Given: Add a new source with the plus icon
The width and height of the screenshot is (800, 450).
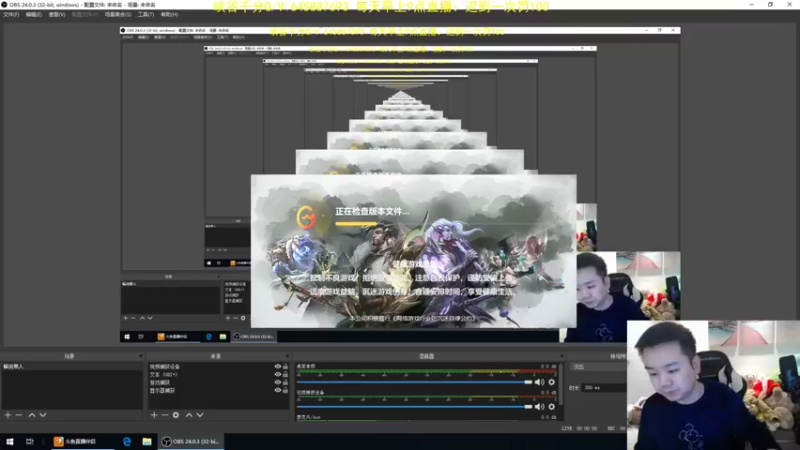Looking at the screenshot, I should click(154, 415).
